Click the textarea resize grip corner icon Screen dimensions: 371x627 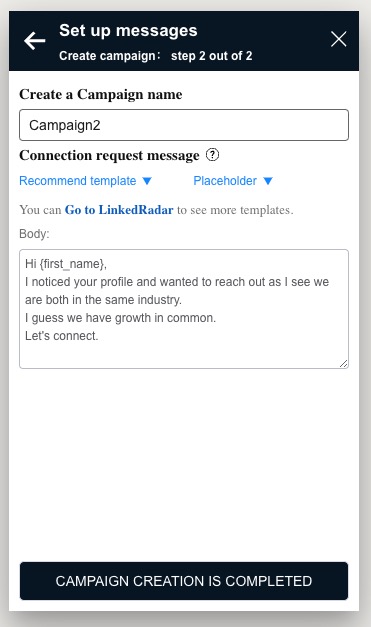tap(343, 363)
